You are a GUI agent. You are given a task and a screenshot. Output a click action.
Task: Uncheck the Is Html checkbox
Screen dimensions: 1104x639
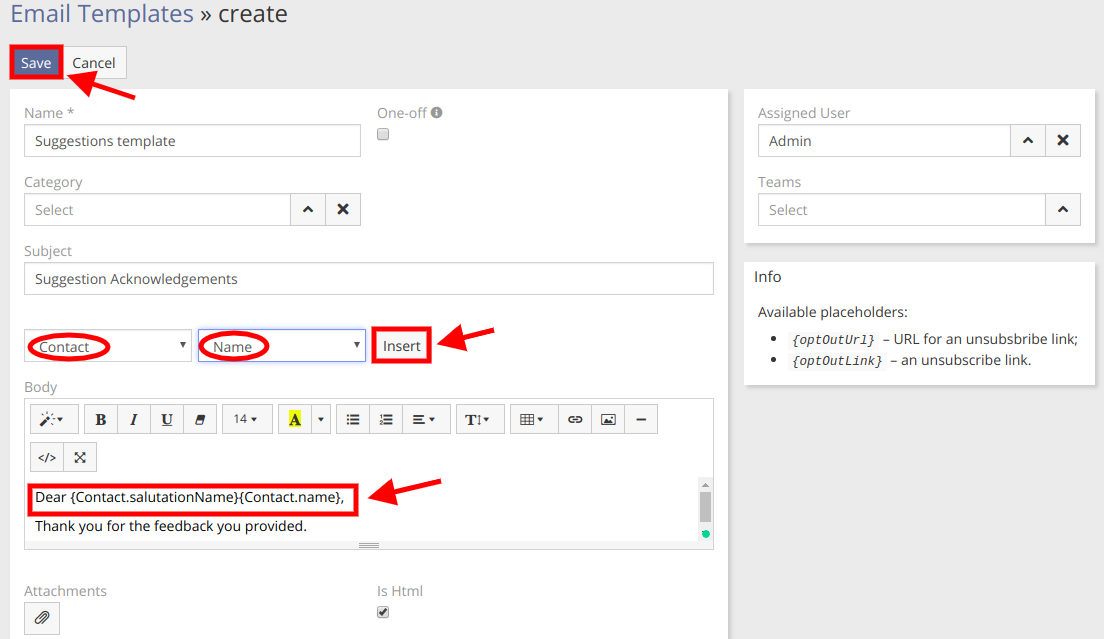(x=383, y=612)
